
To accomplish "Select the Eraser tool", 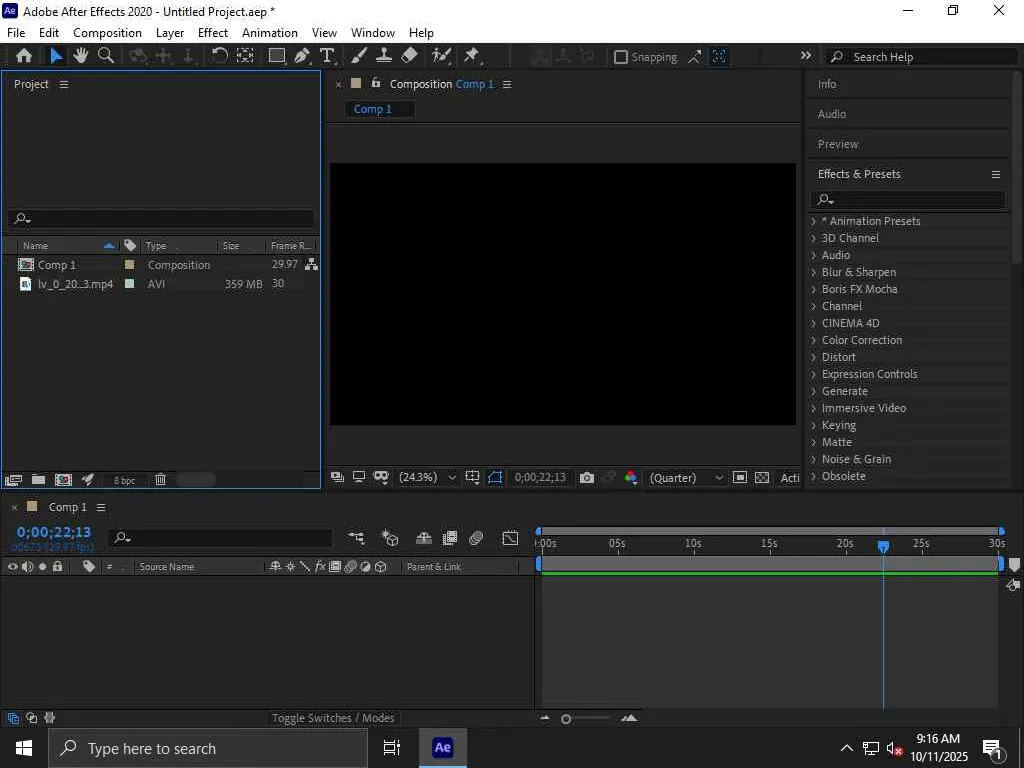I will 409,56.
